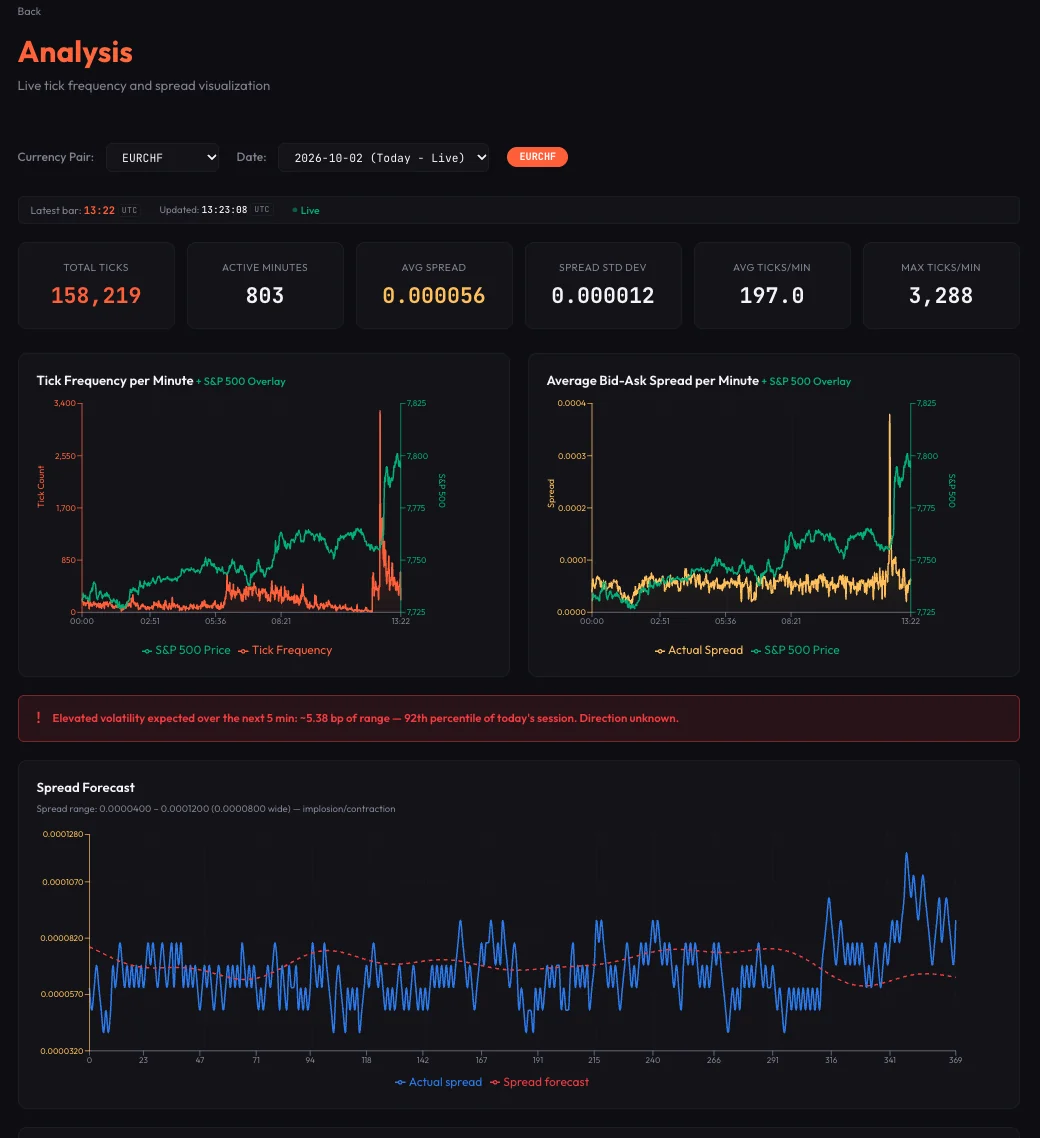Select the Avg Spread value 0.000056
This screenshot has width=1040, height=1138.
pos(434,295)
